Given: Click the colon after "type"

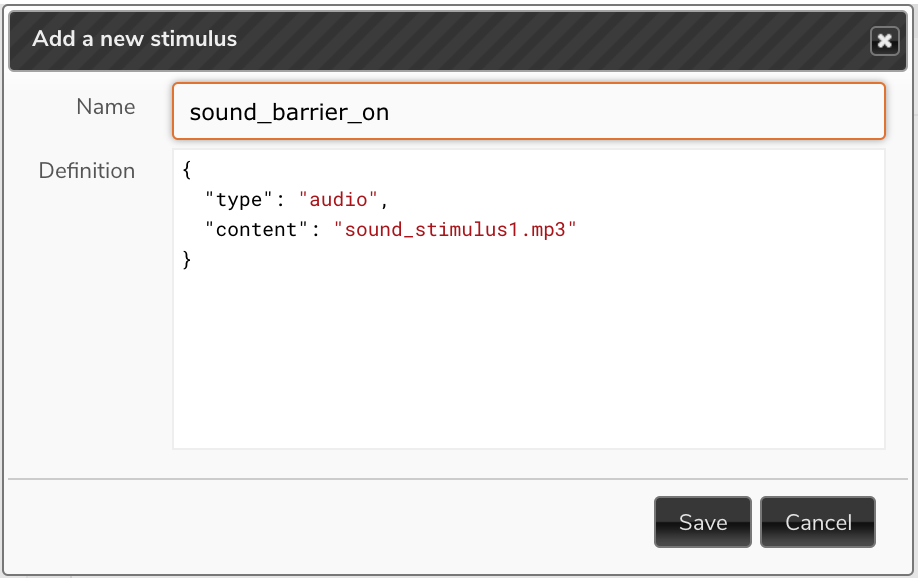Looking at the screenshot, I should tap(280, 200).
